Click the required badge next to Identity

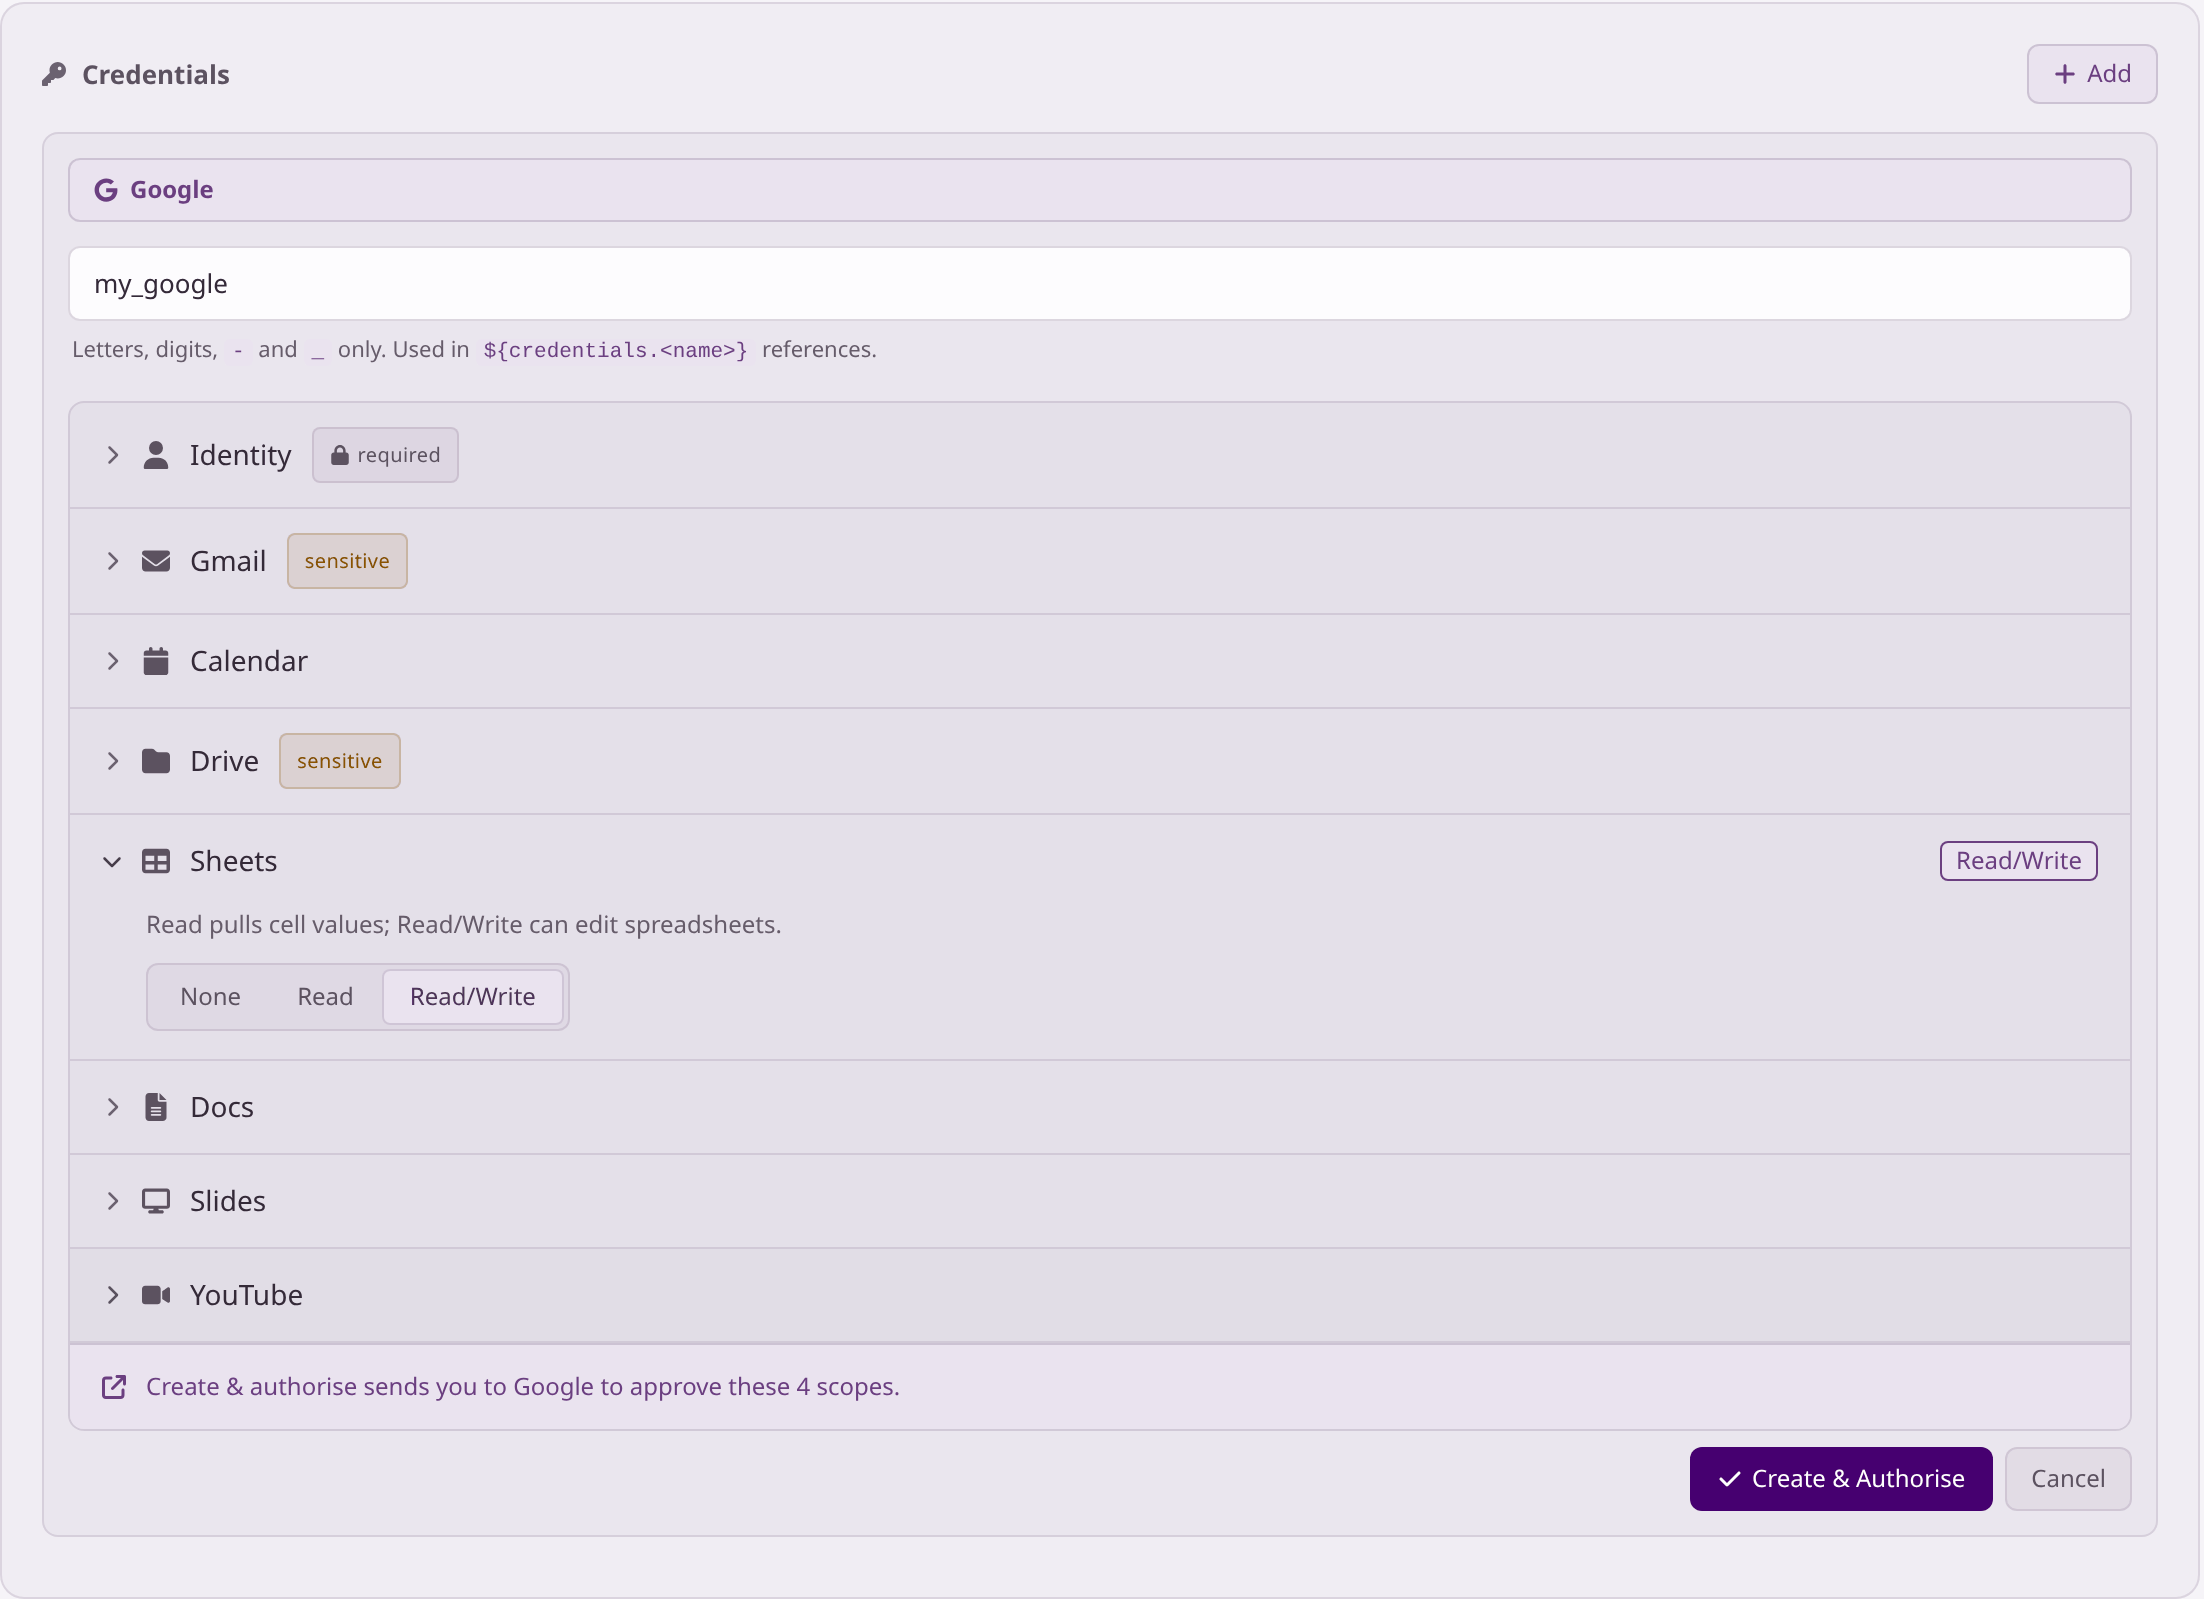385,455
